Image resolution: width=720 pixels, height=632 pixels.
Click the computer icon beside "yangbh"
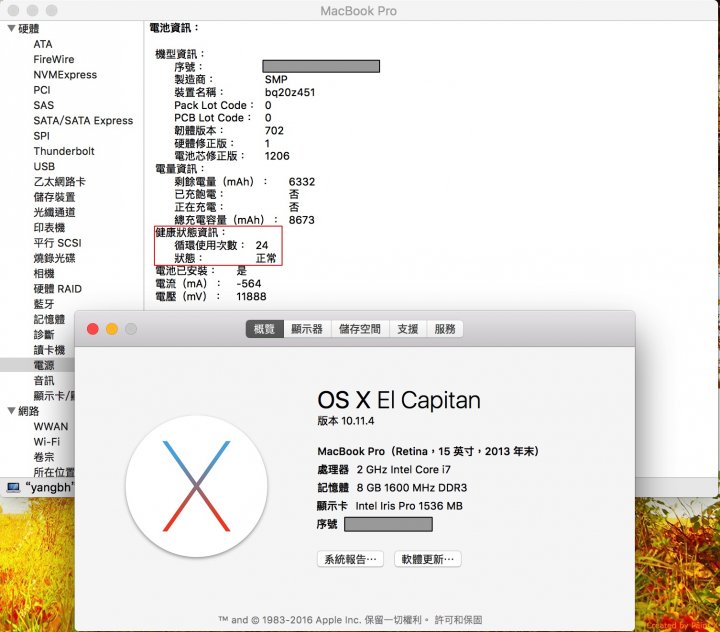pyautogui.click(x=13, y=487)
